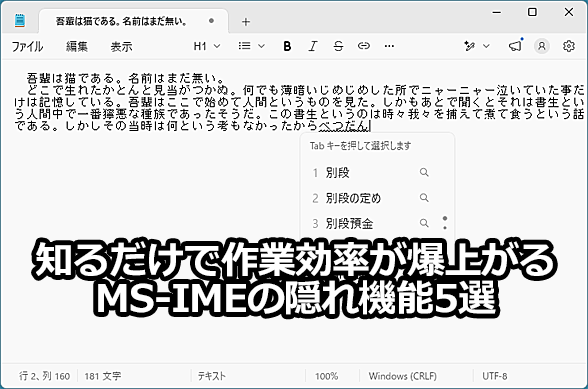Image resolution: width=588 pixels, height=389 pixels.
Task: Open the 編集 menu
Action: (77, 47)
